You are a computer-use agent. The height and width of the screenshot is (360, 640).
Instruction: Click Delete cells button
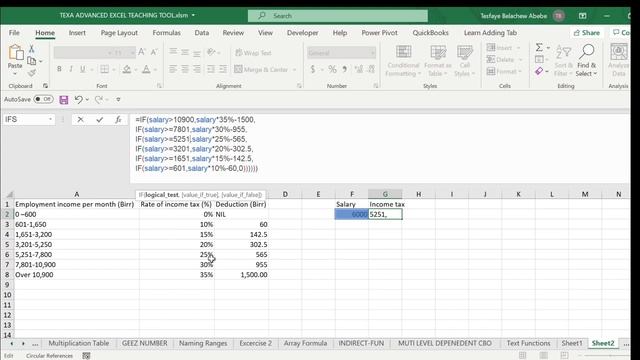(x=504, y=60)
